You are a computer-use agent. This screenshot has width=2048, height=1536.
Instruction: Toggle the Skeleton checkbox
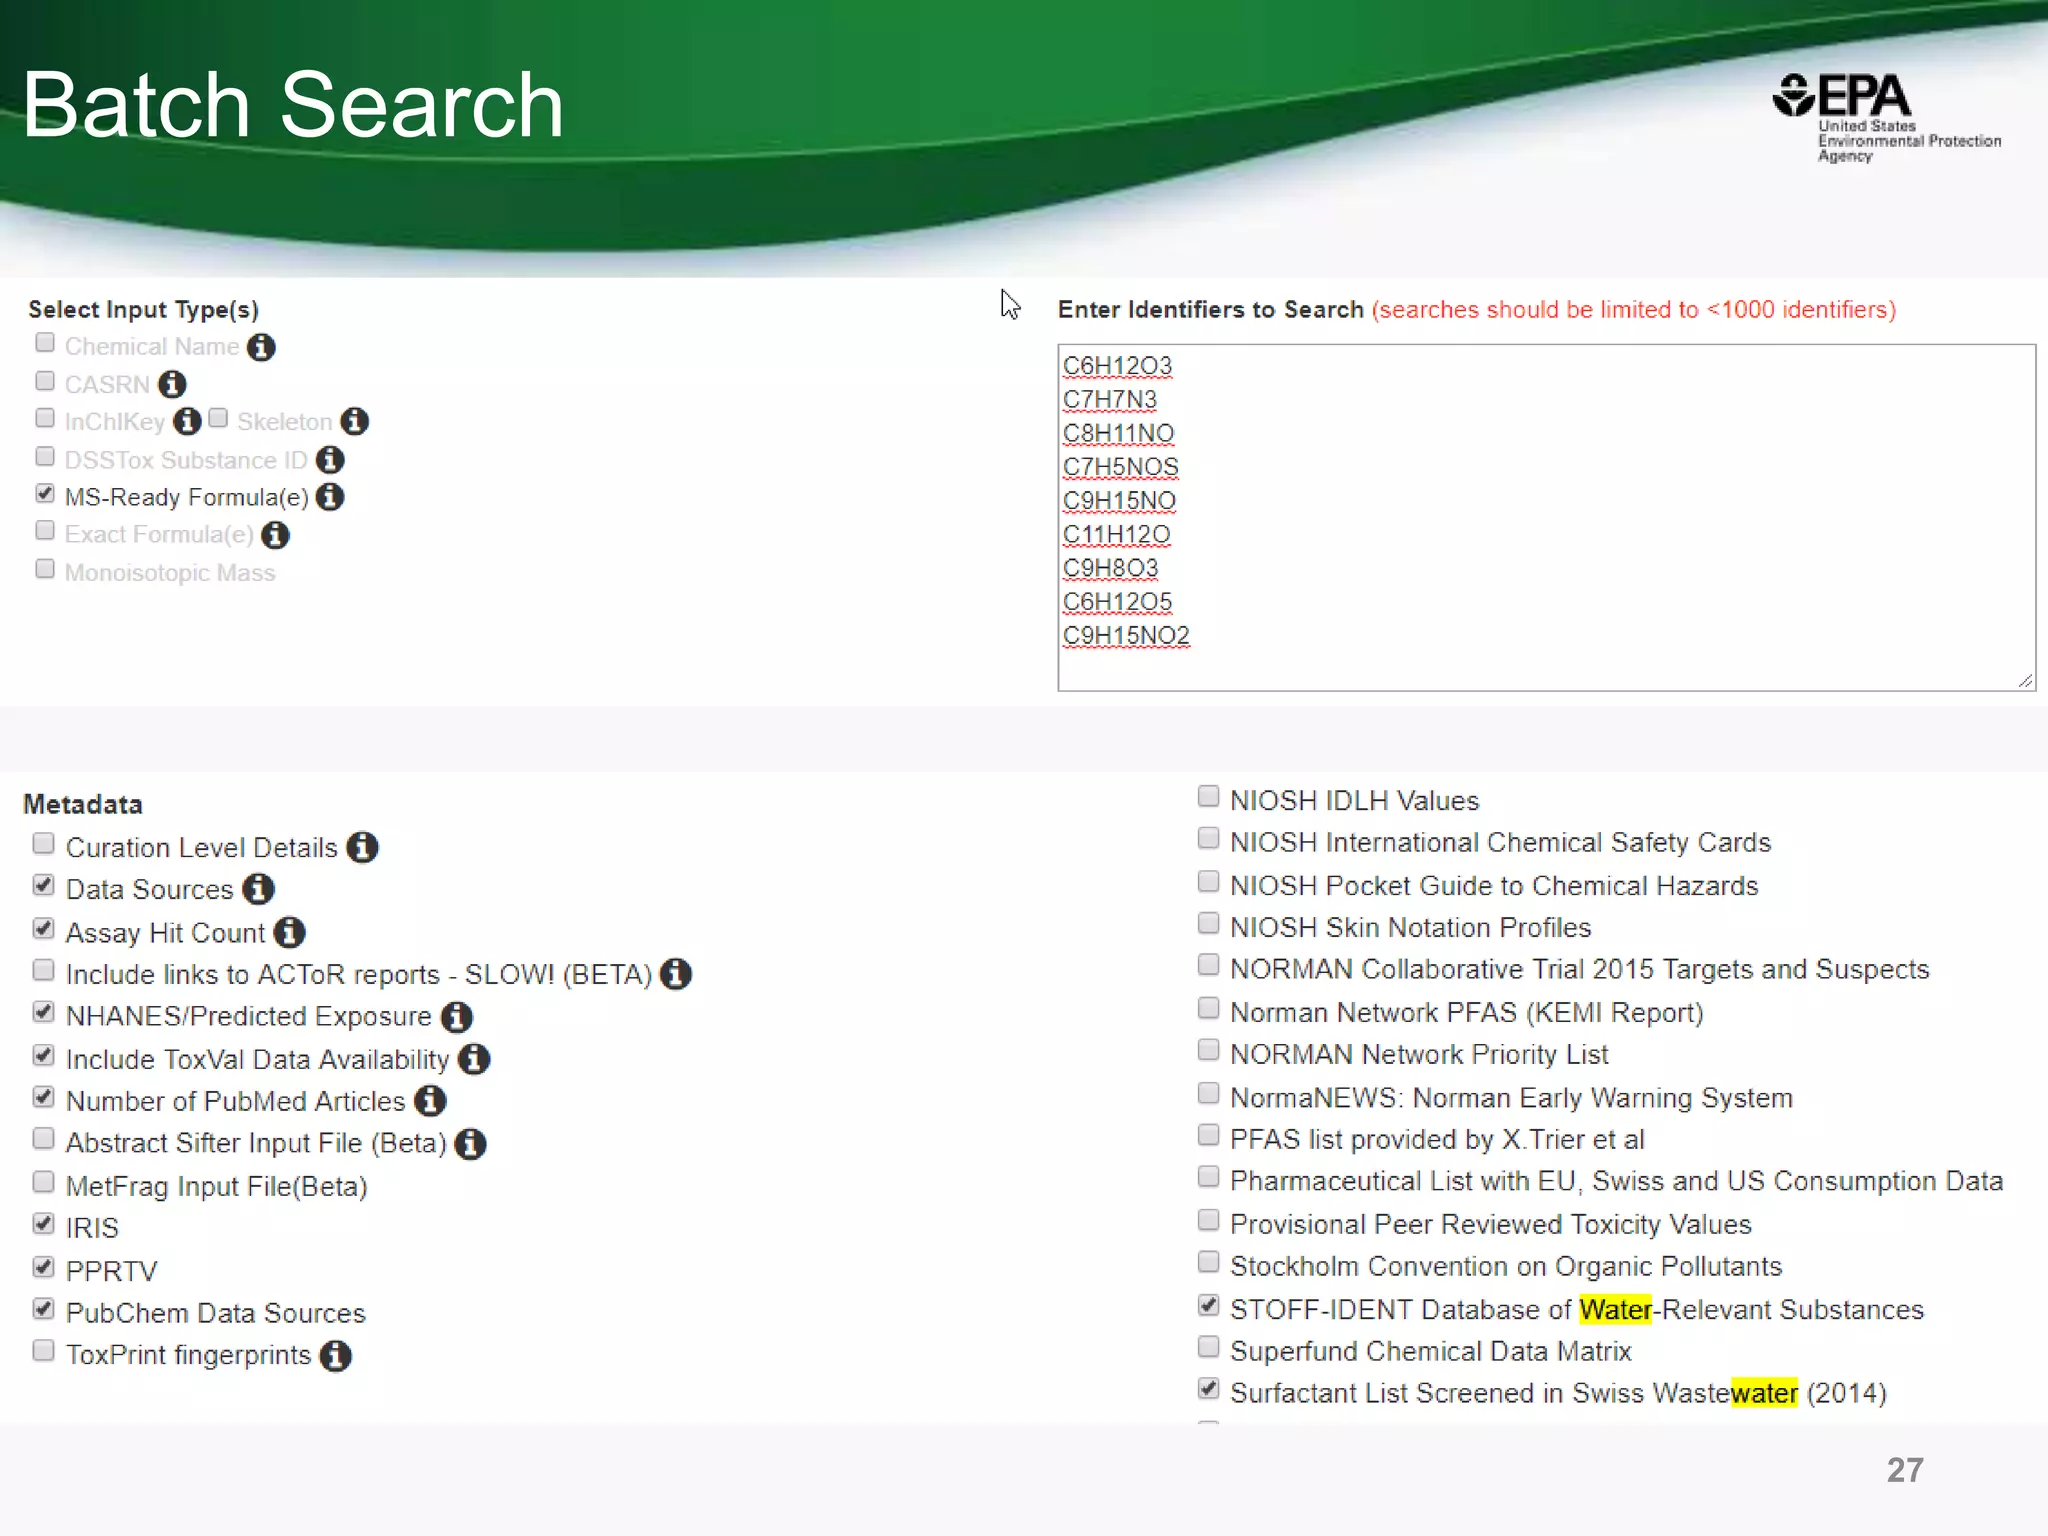coord(219,418)
